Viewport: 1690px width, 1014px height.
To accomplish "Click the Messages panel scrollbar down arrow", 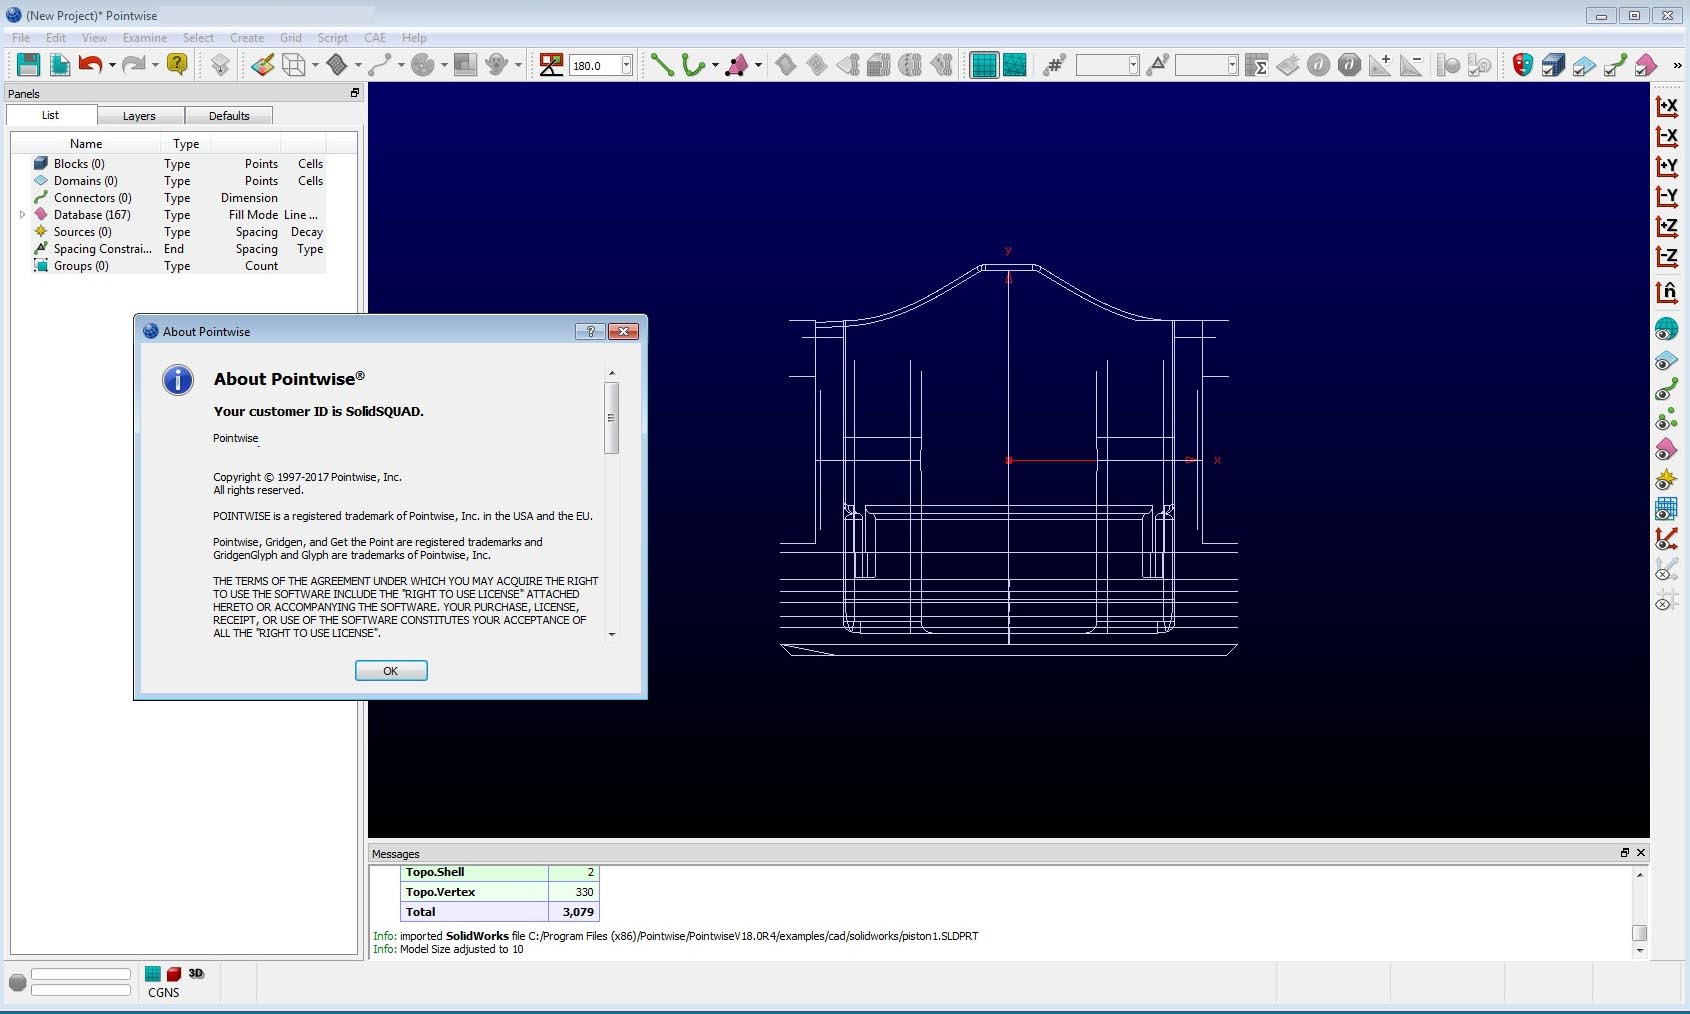I will point(1639,951).
